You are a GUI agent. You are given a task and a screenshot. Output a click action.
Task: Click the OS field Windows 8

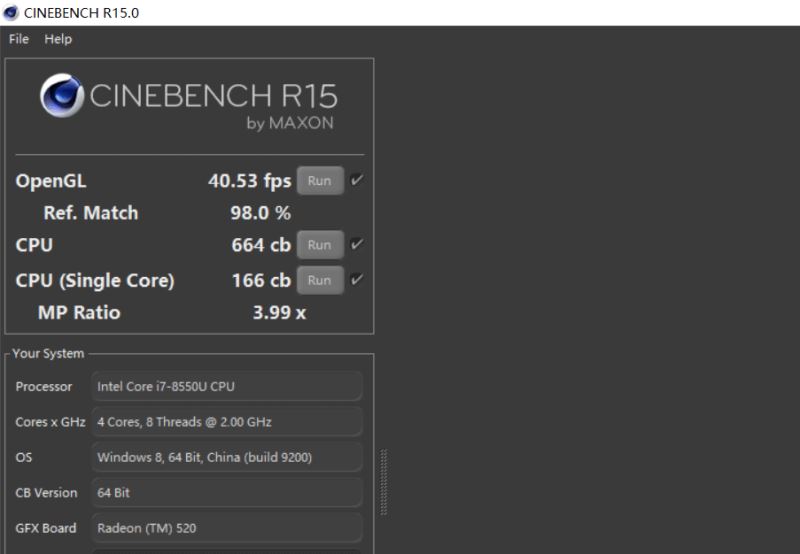click(x=227, y=457)
